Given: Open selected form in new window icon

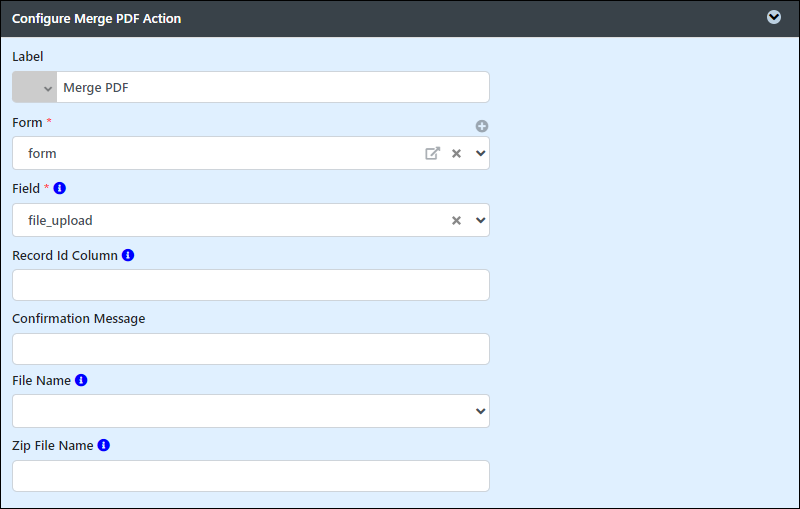Looking at the screenshot, I should click(x=432, y=153).
